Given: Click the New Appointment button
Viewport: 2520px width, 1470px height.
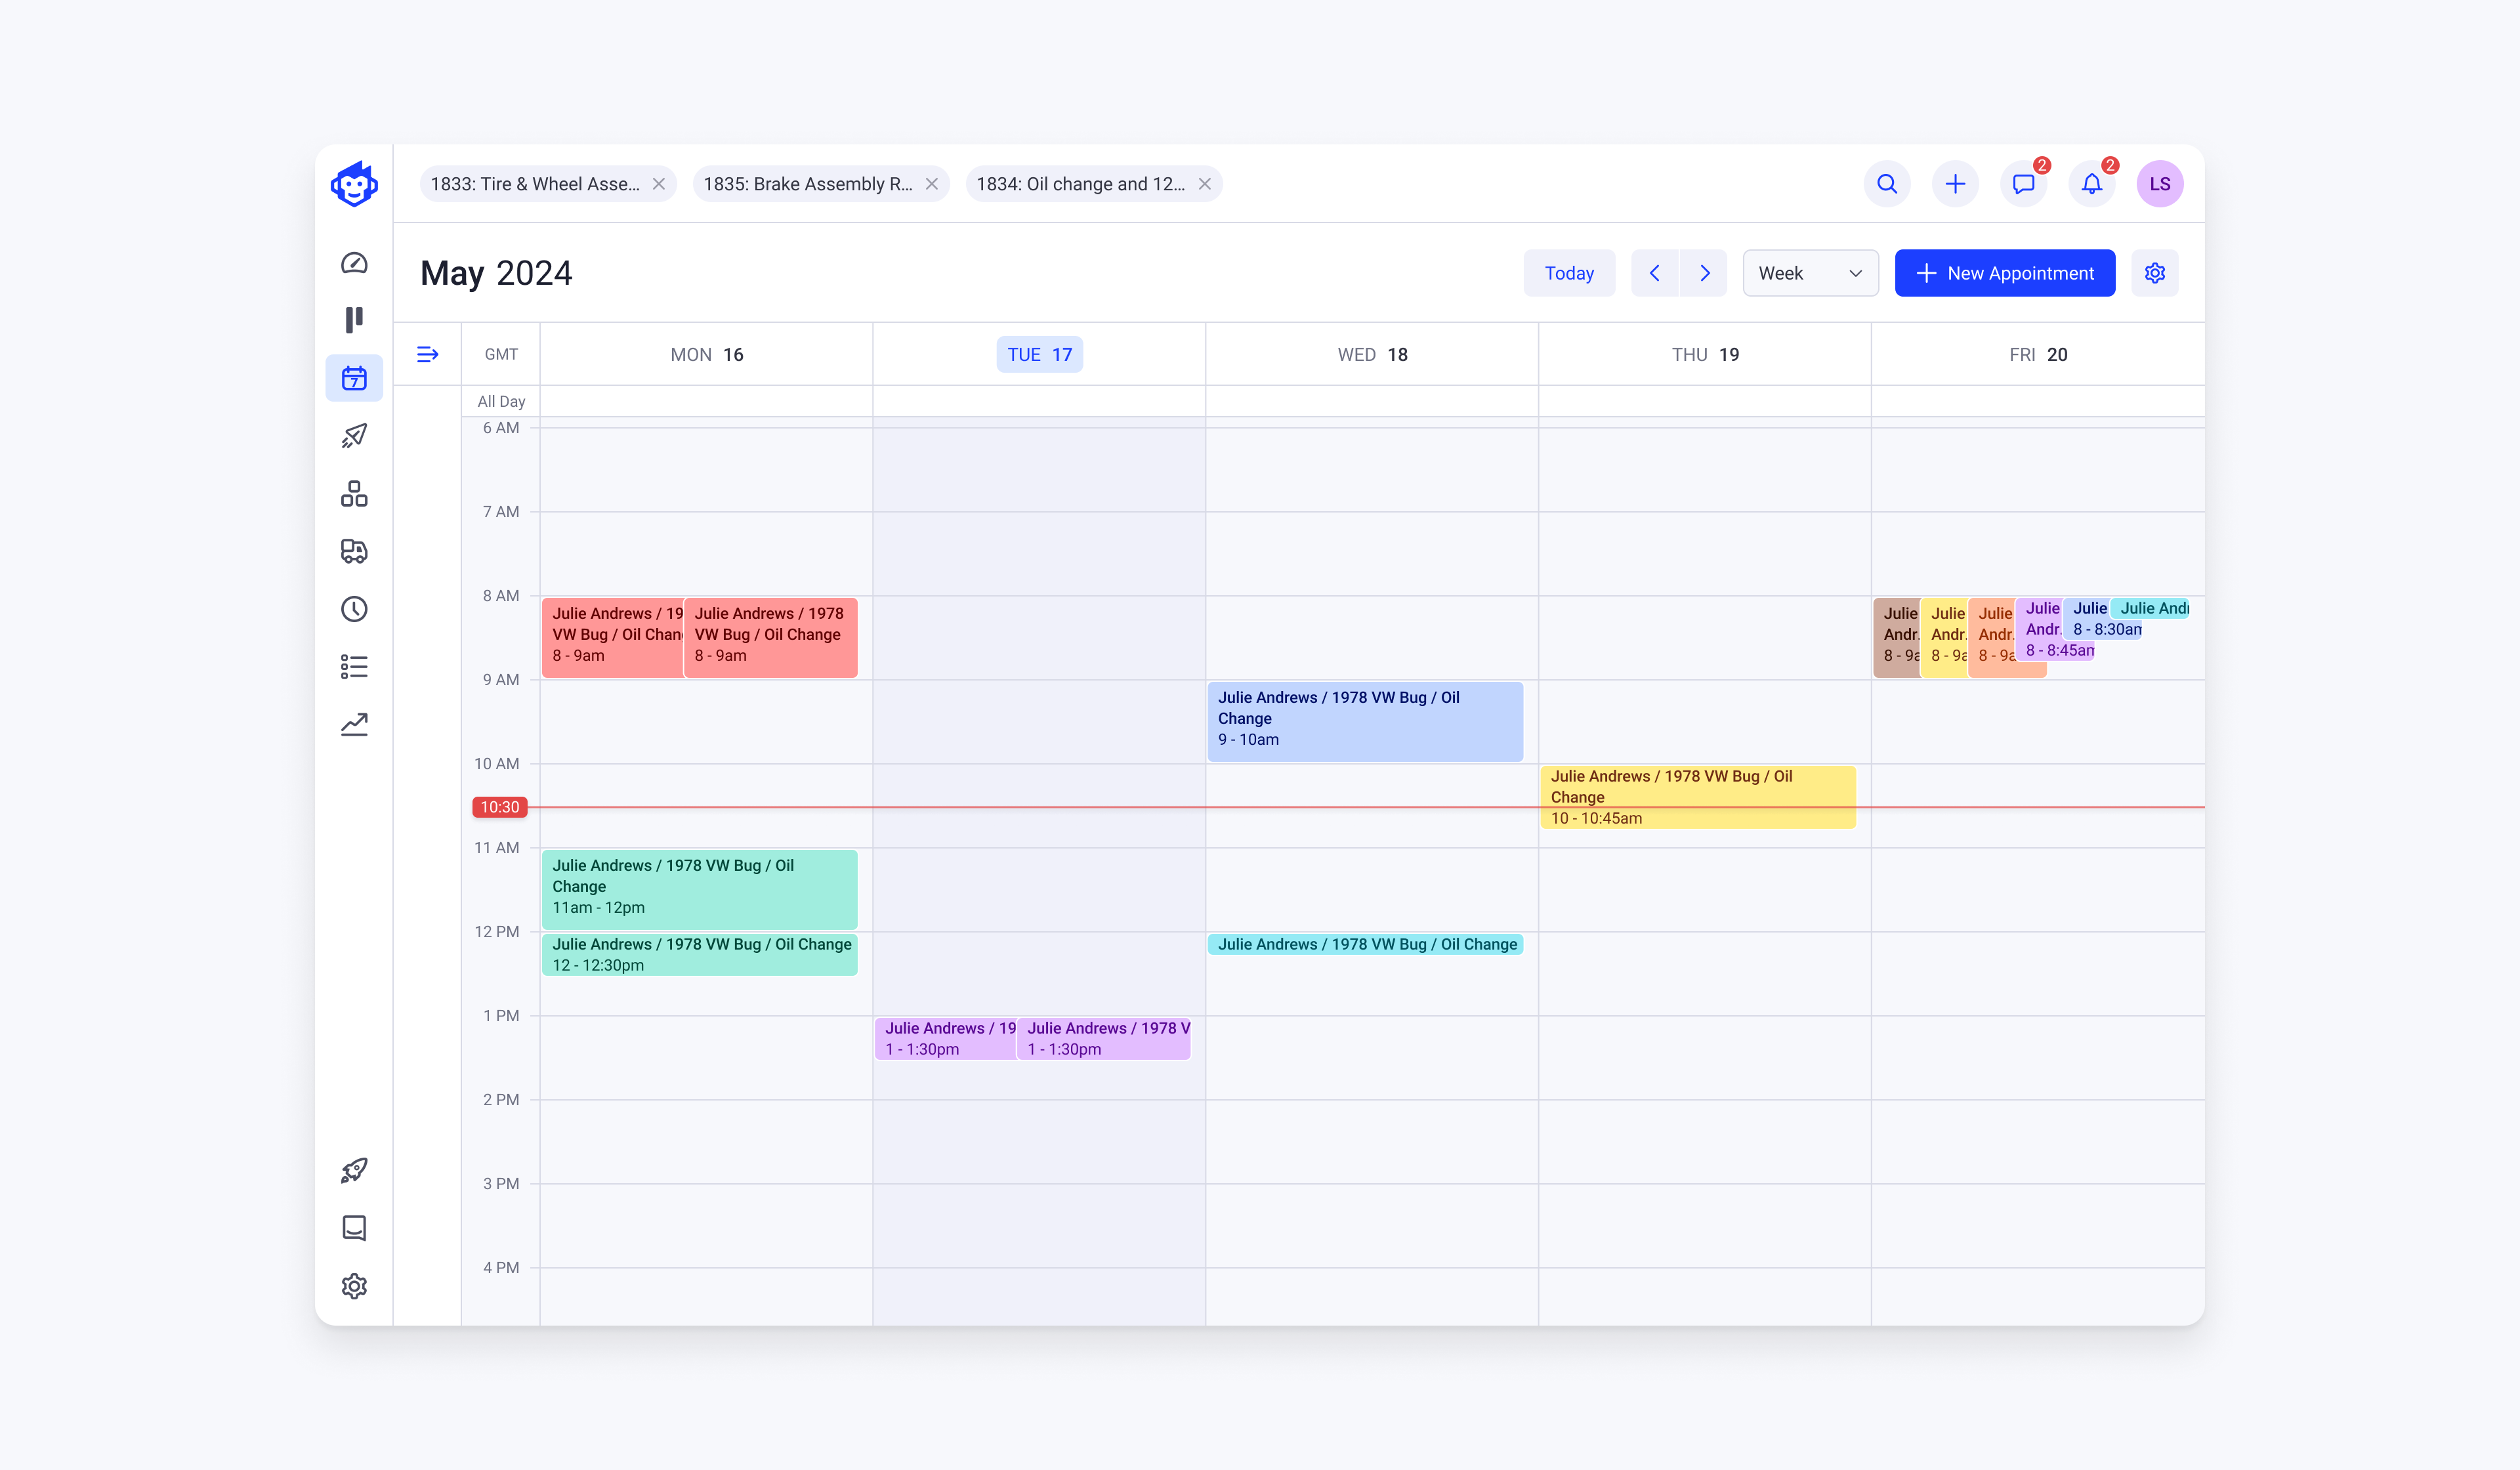Looking at the screenshot, I should coord(2004,273).
